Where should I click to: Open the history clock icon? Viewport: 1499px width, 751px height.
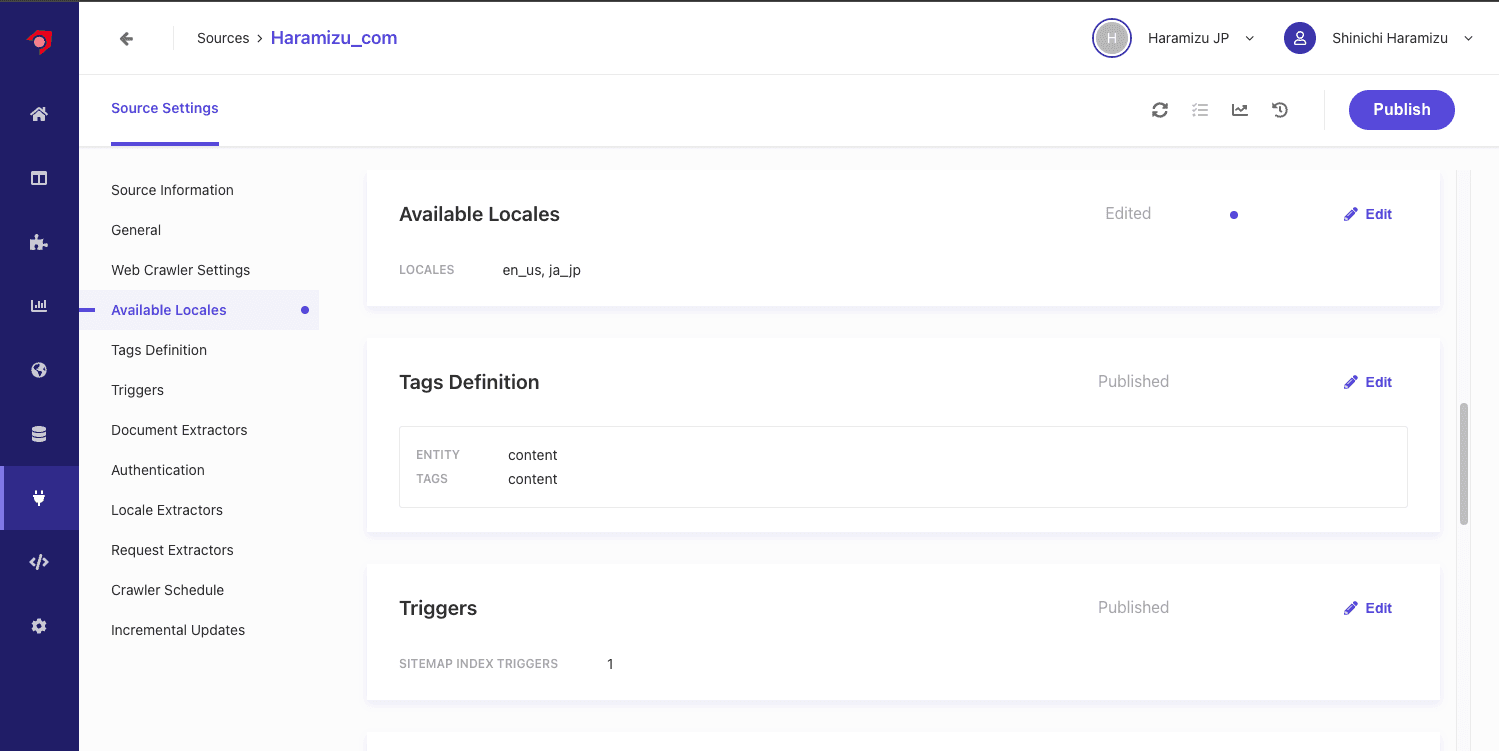[x=1280, y=110]
